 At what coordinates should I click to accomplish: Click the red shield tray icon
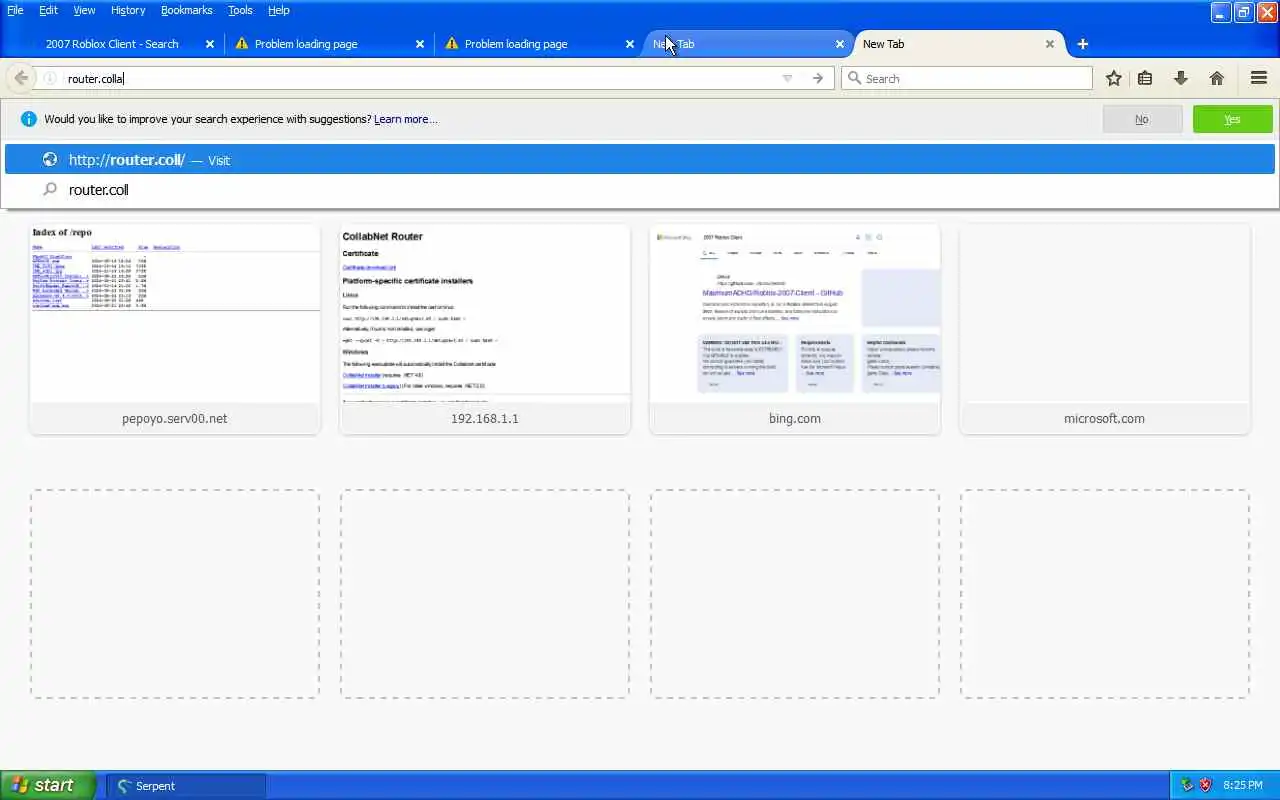point(1205,786)
